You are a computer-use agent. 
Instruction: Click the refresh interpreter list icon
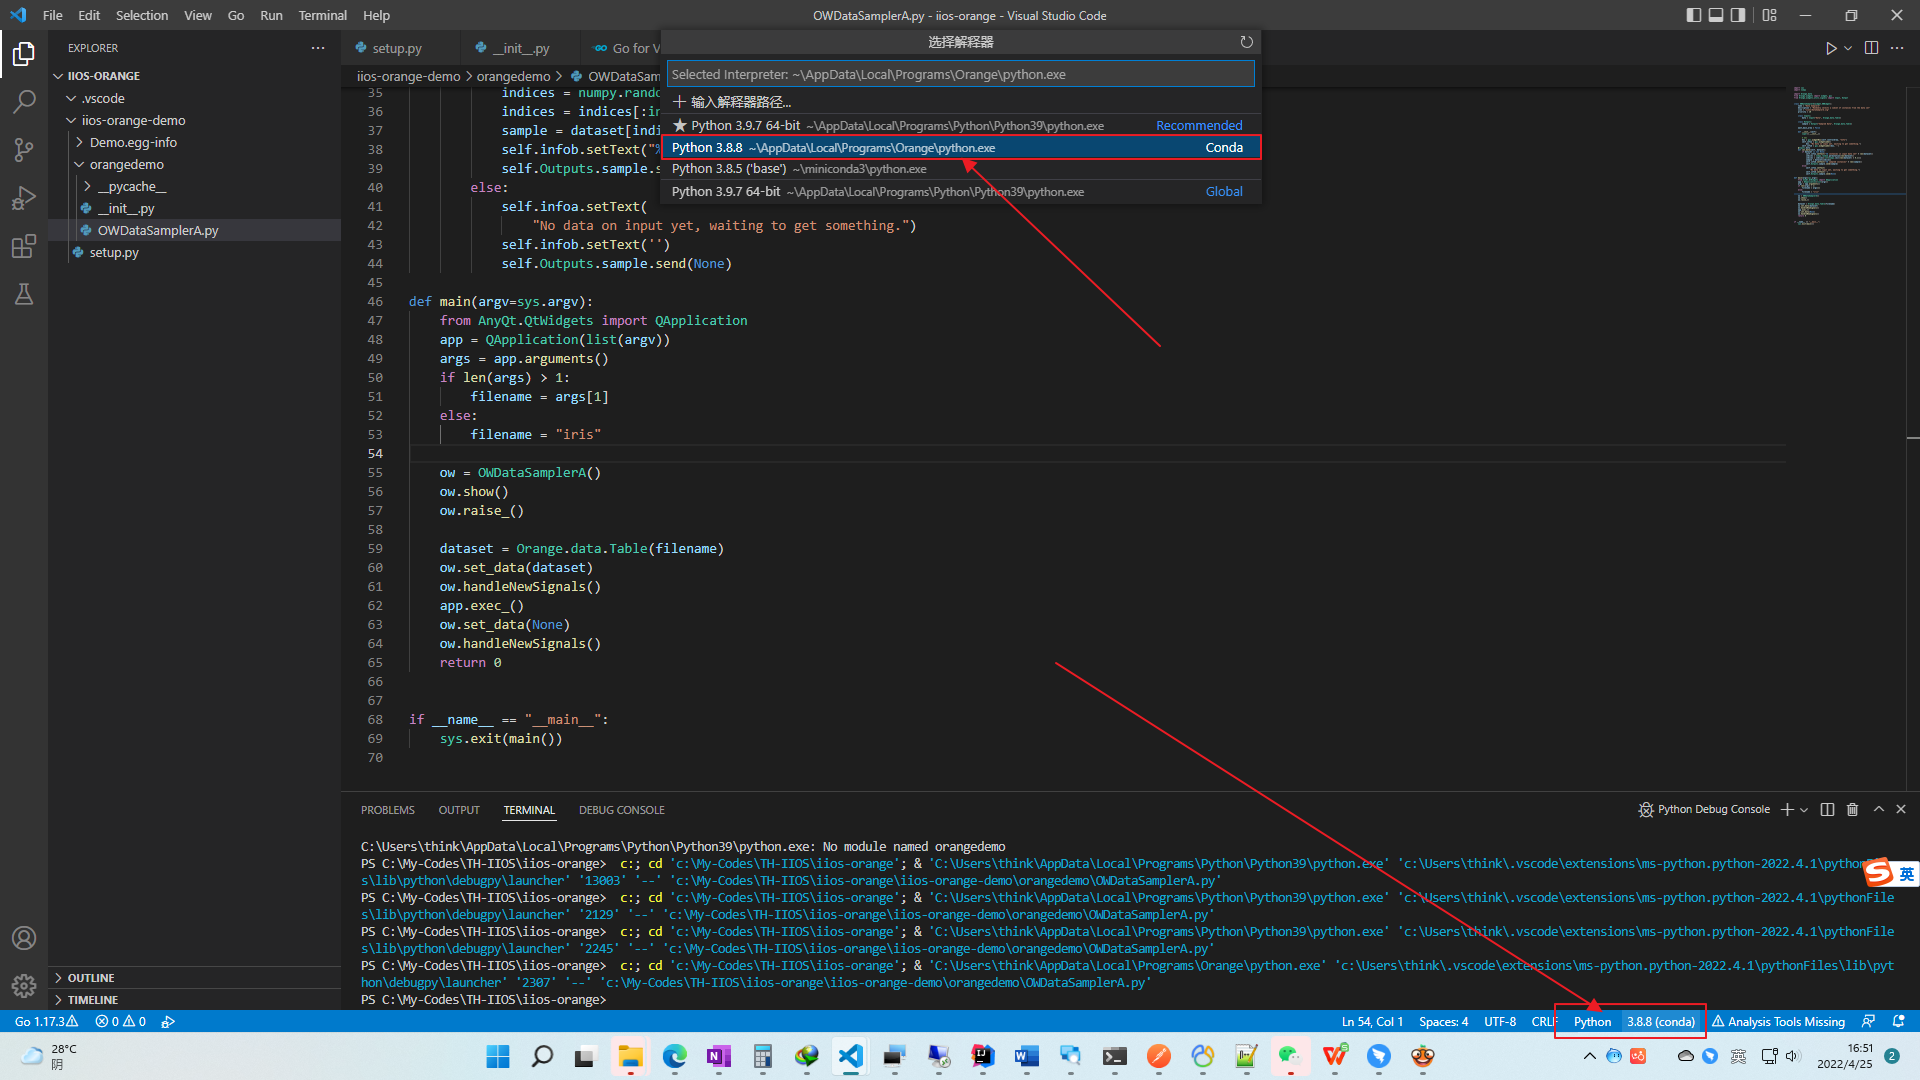point(1246,42)
